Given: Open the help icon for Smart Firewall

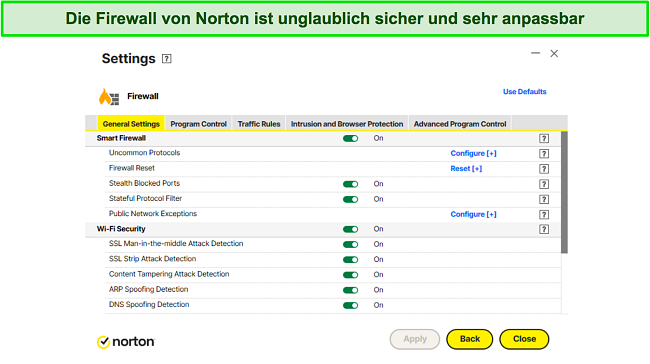Looking at the screenshot, I should (x=544, y=138).
